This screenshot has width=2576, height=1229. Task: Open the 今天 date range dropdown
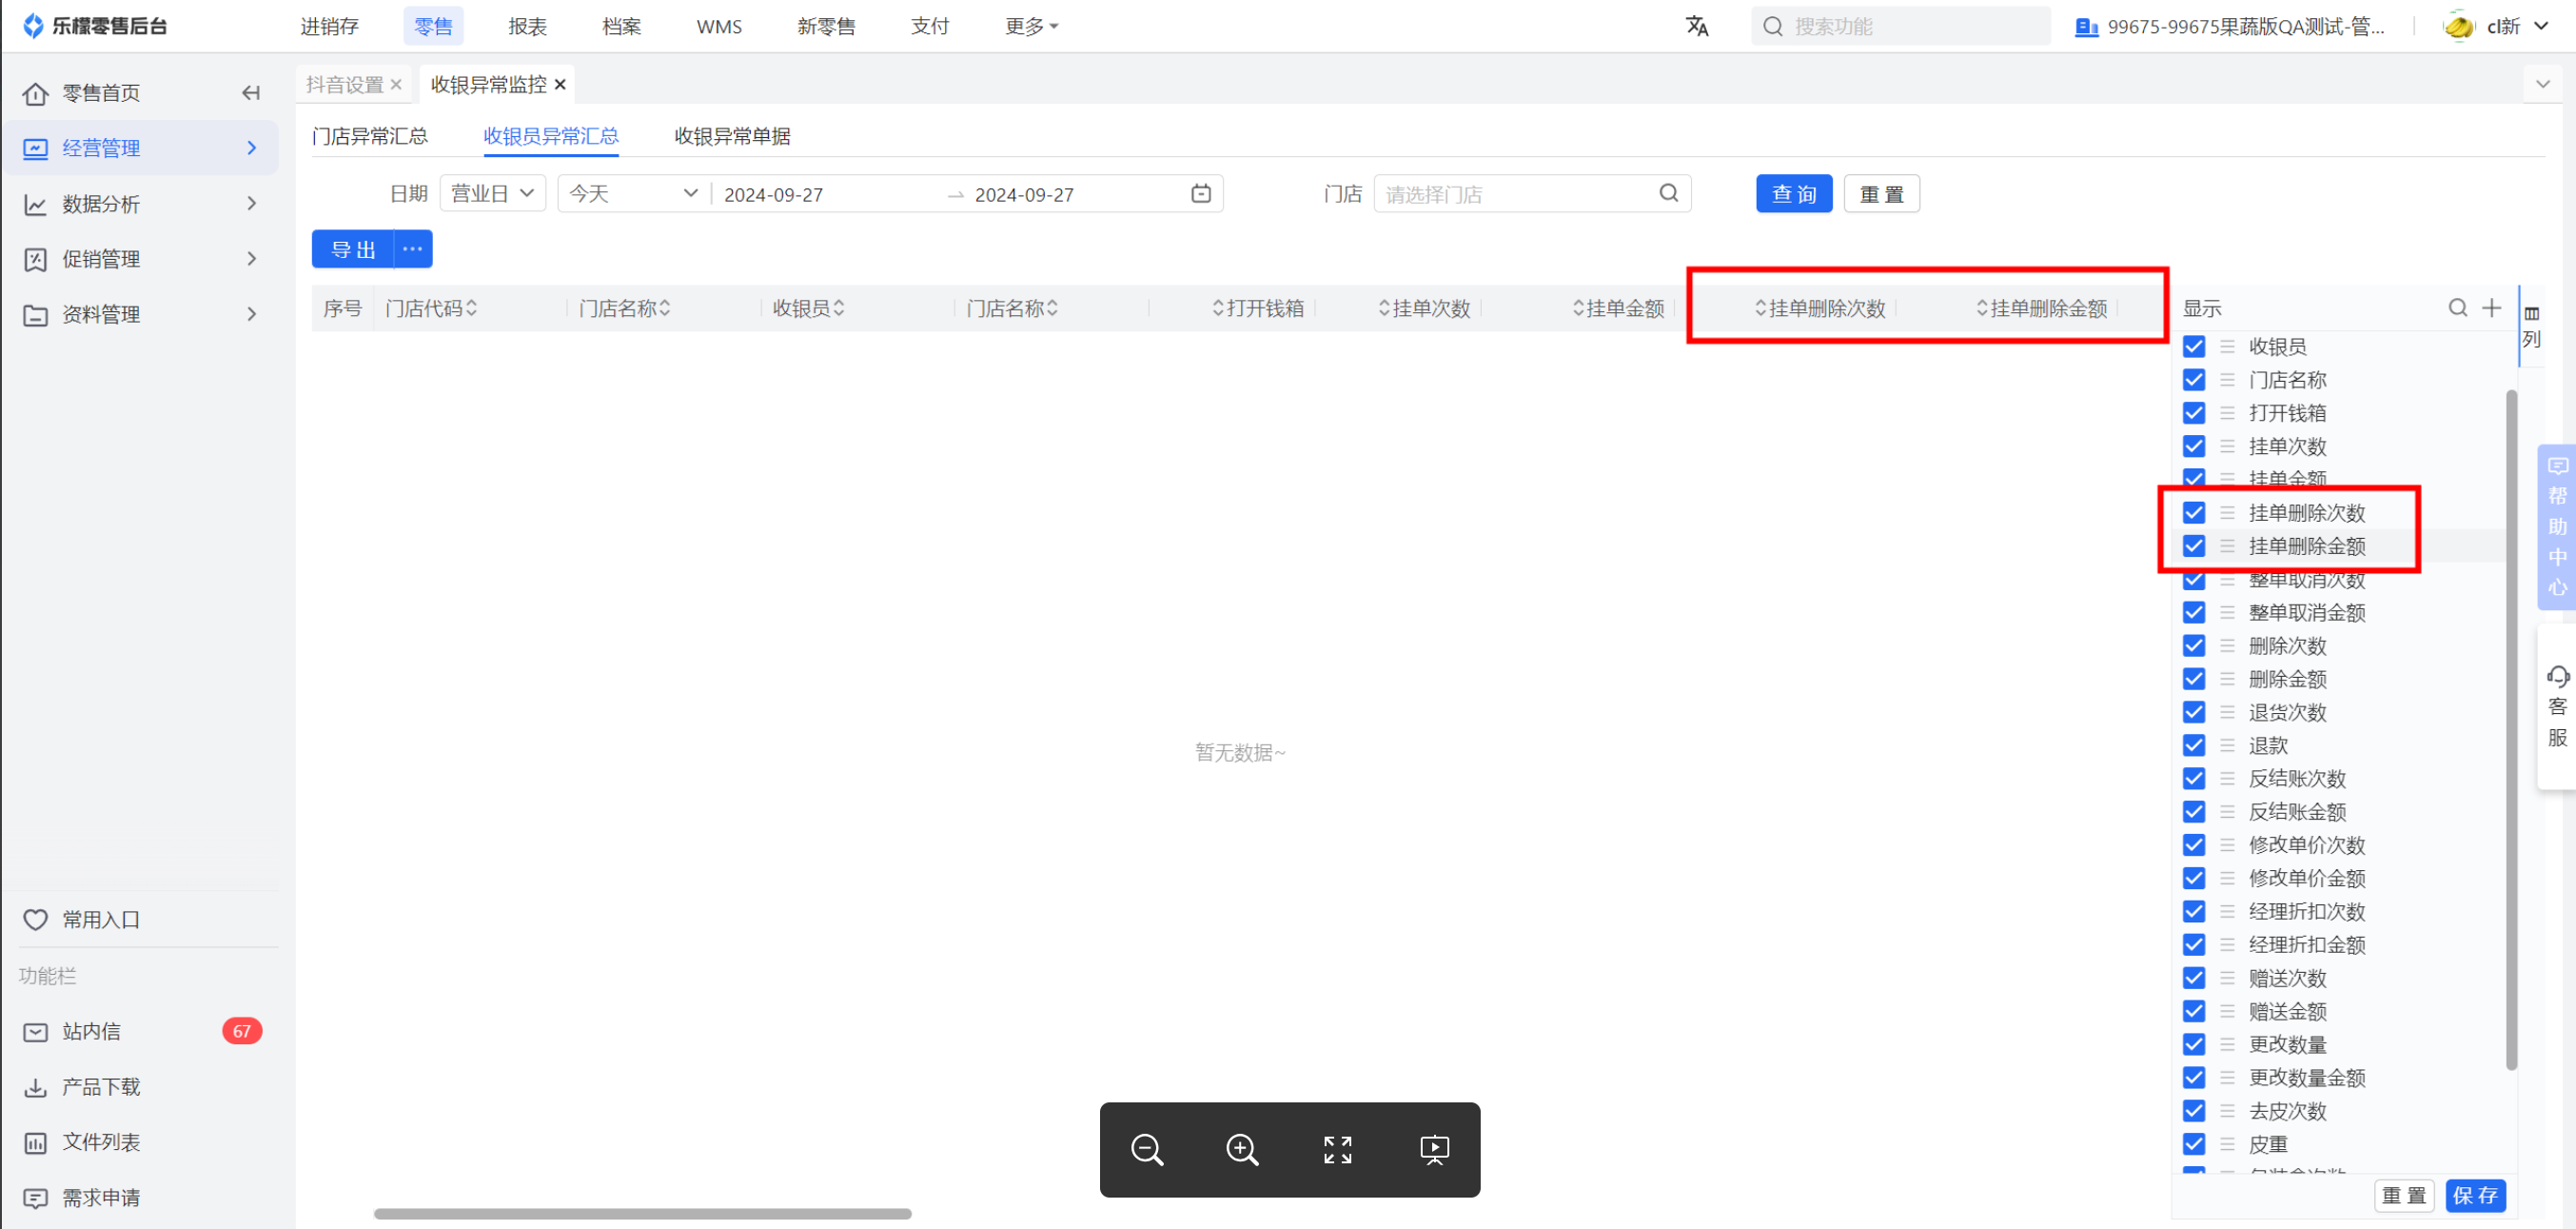coord(633,193)
